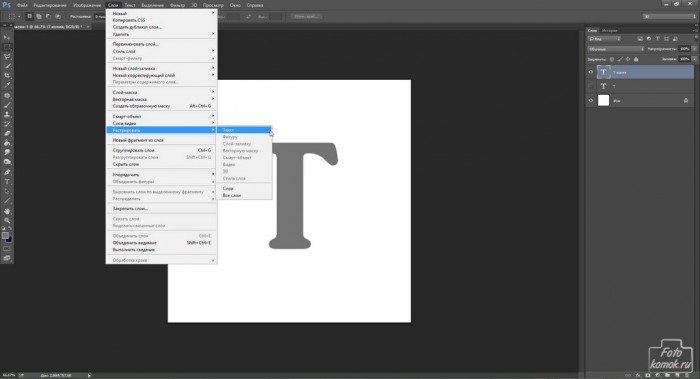
Task: Select the Path Selection tool
Action: (x=7, y=192)
